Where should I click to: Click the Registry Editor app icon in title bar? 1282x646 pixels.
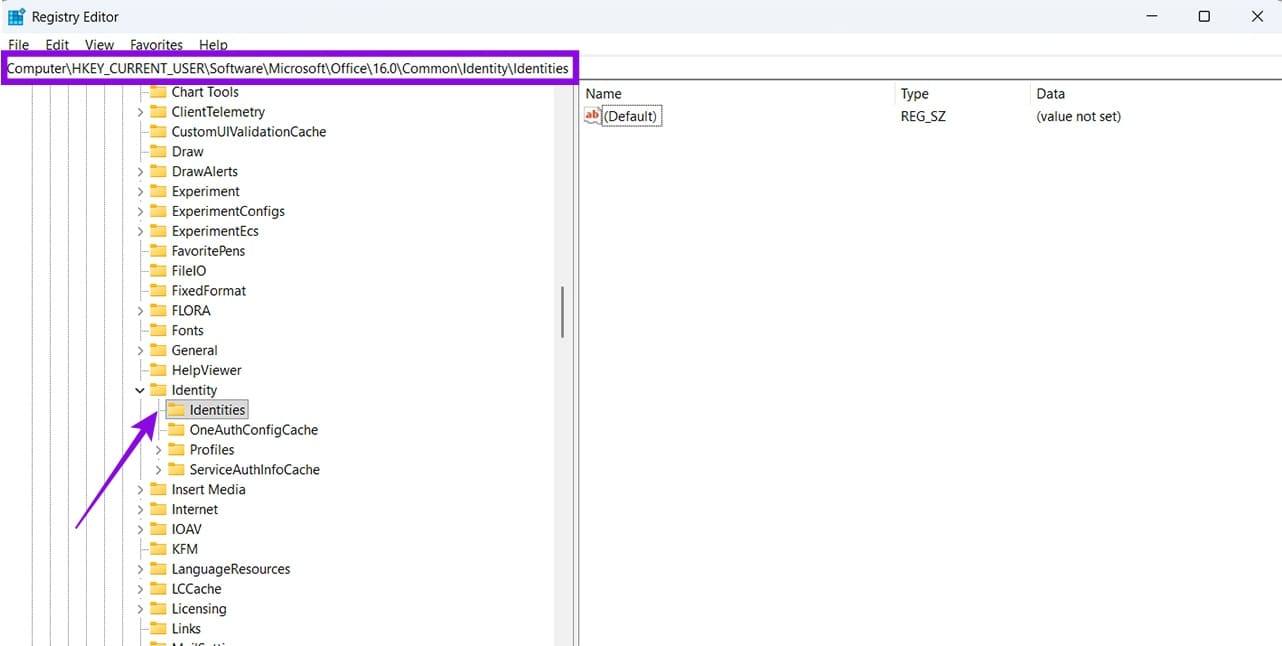tap(16, 16)
